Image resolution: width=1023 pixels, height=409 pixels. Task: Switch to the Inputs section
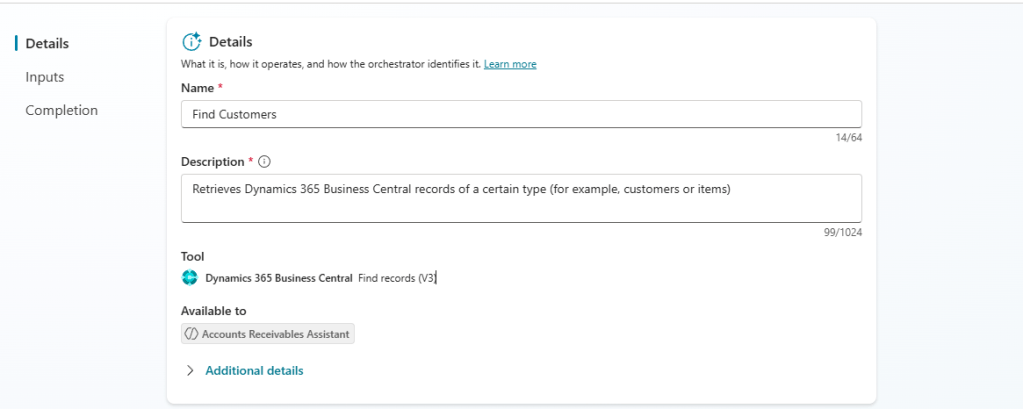(x=45, y=77)
